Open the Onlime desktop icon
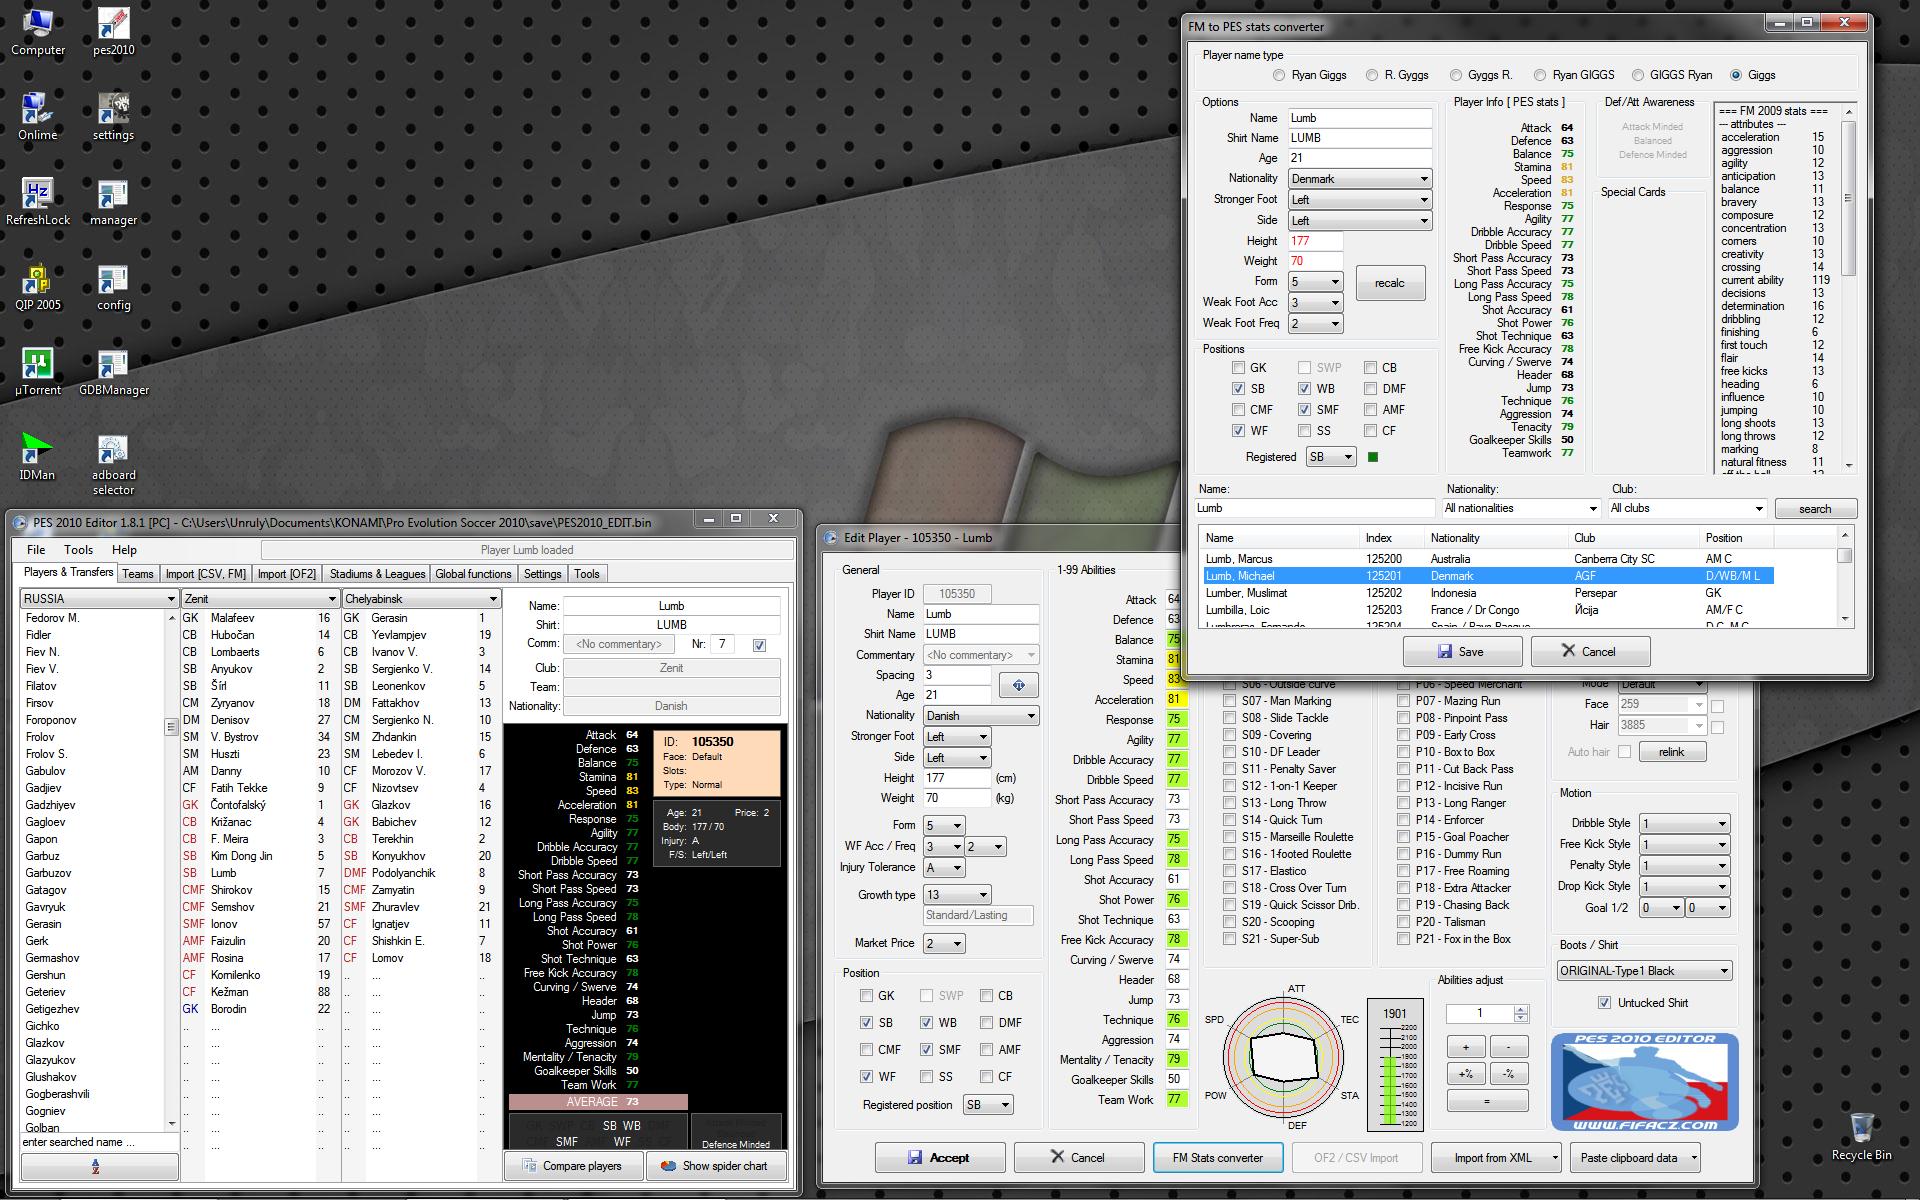The image size is (1920, 1200). [x=37, y=117]
